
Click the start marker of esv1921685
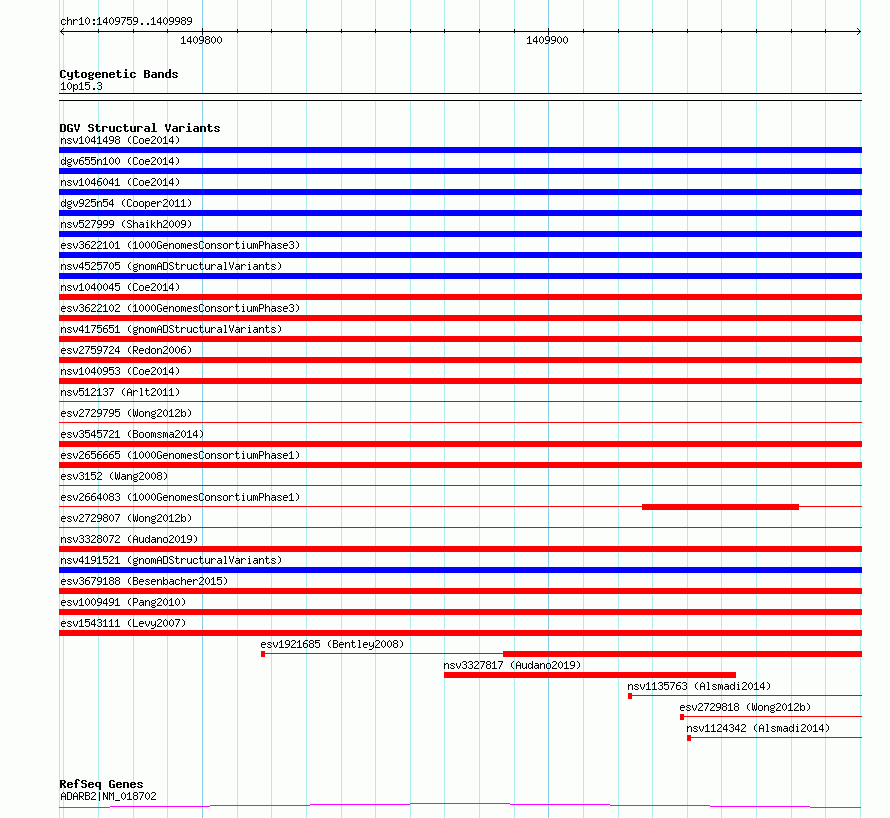pos(263,654)
